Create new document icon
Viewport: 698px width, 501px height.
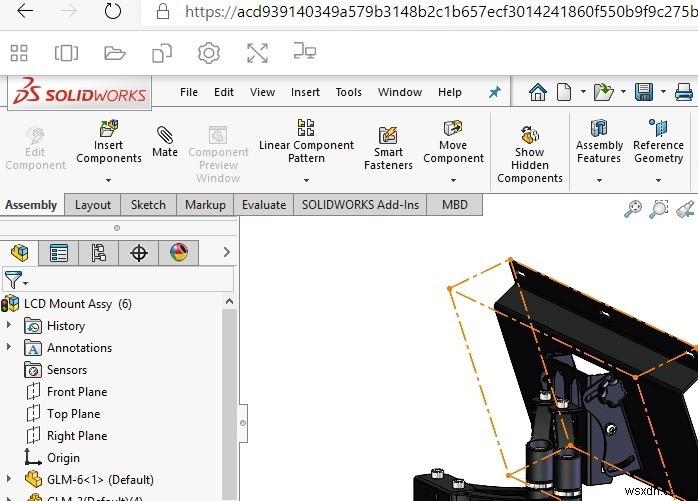point(564,92)
